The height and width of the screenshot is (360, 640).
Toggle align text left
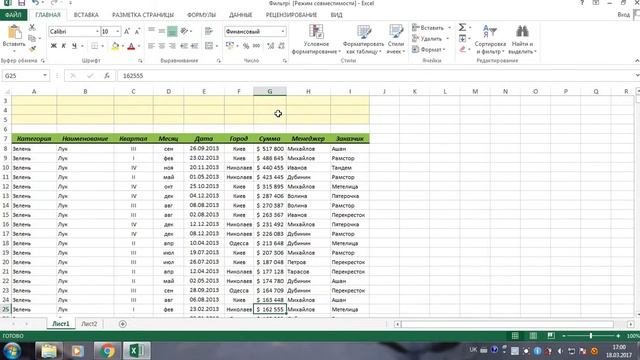point(151,46)
